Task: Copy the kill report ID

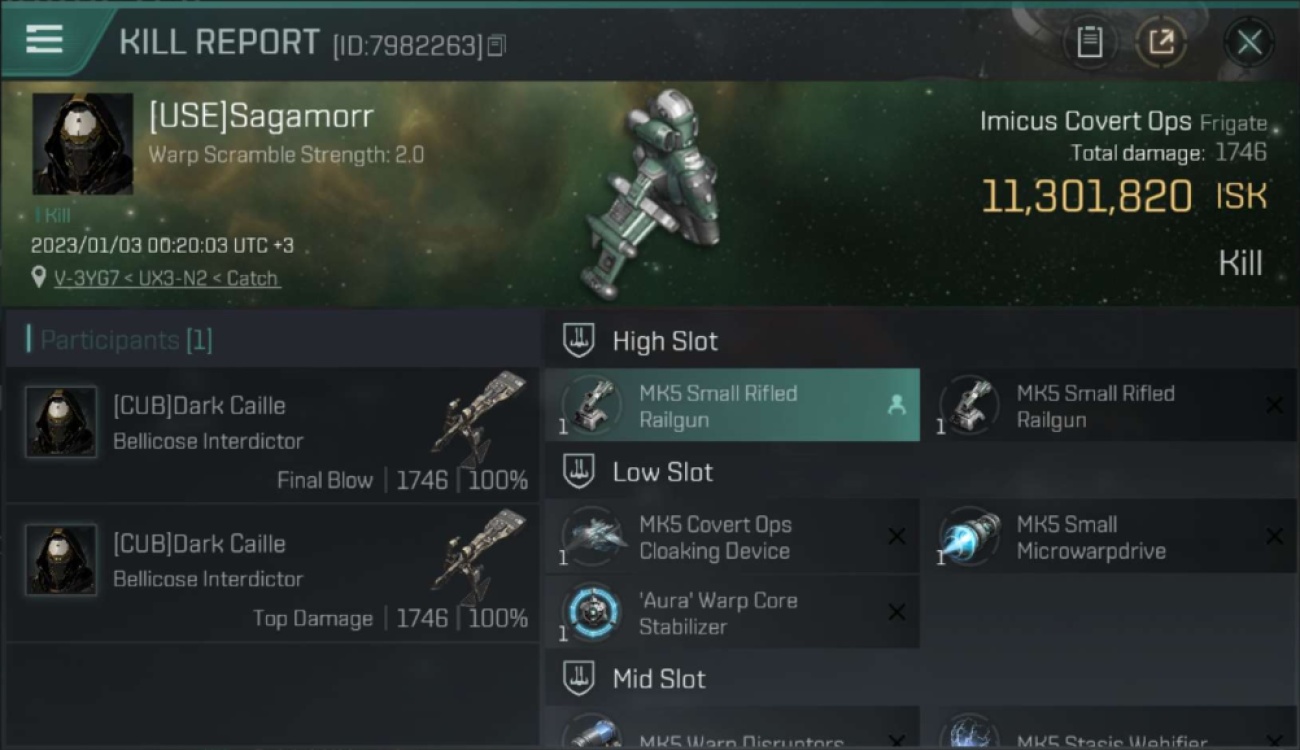Action: pos(496,45)
